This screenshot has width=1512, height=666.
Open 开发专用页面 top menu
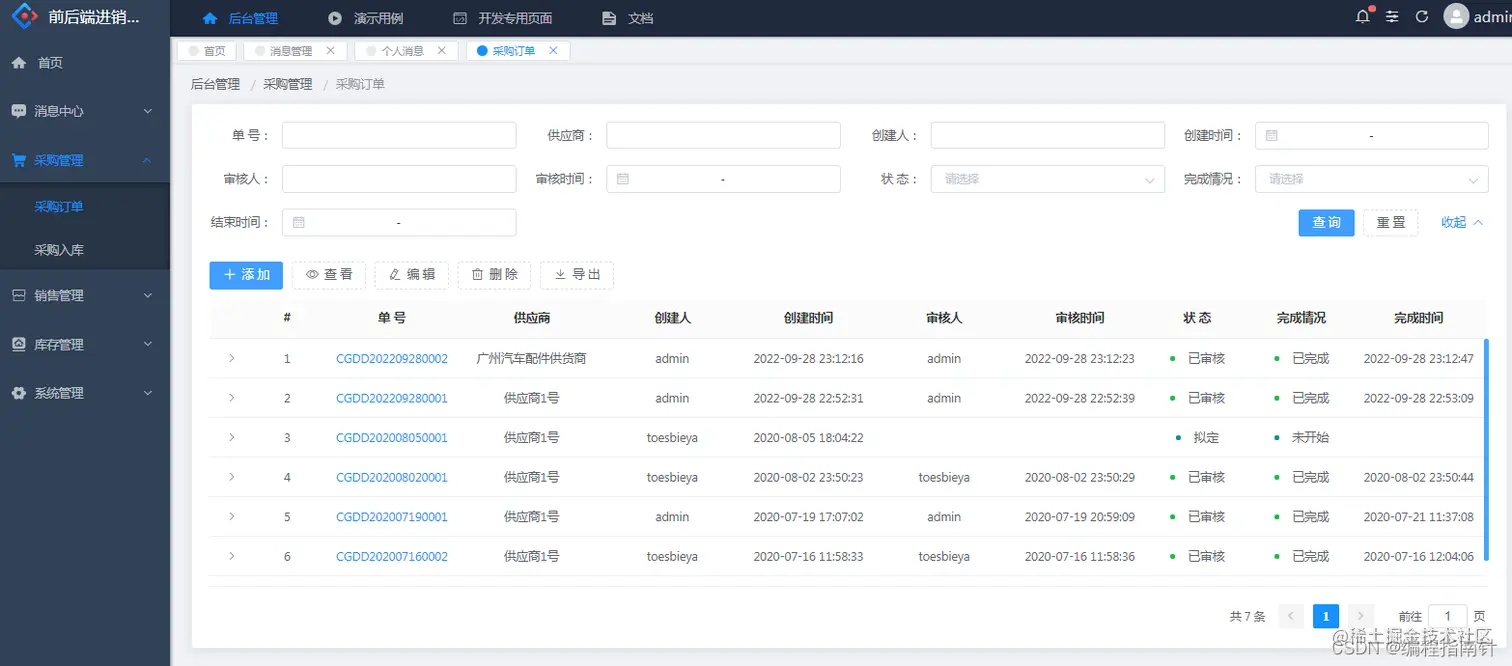point(502,18)
